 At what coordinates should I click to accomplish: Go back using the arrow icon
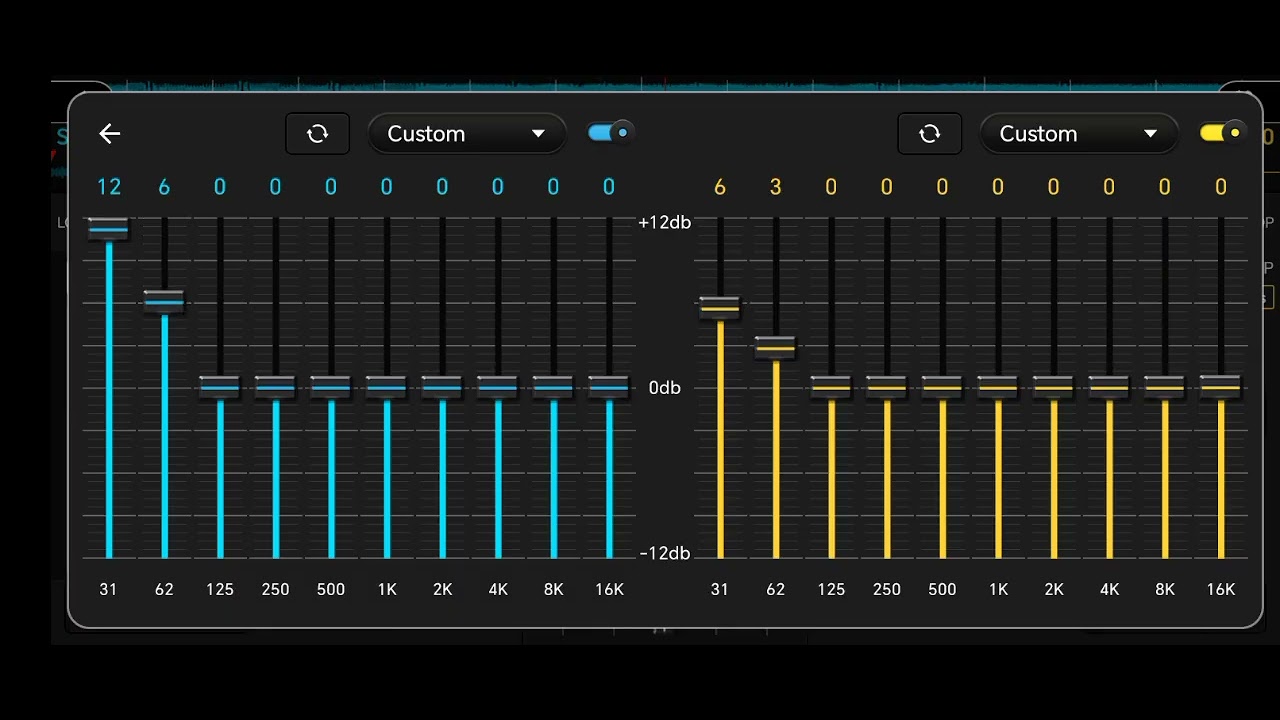point(109,133)
